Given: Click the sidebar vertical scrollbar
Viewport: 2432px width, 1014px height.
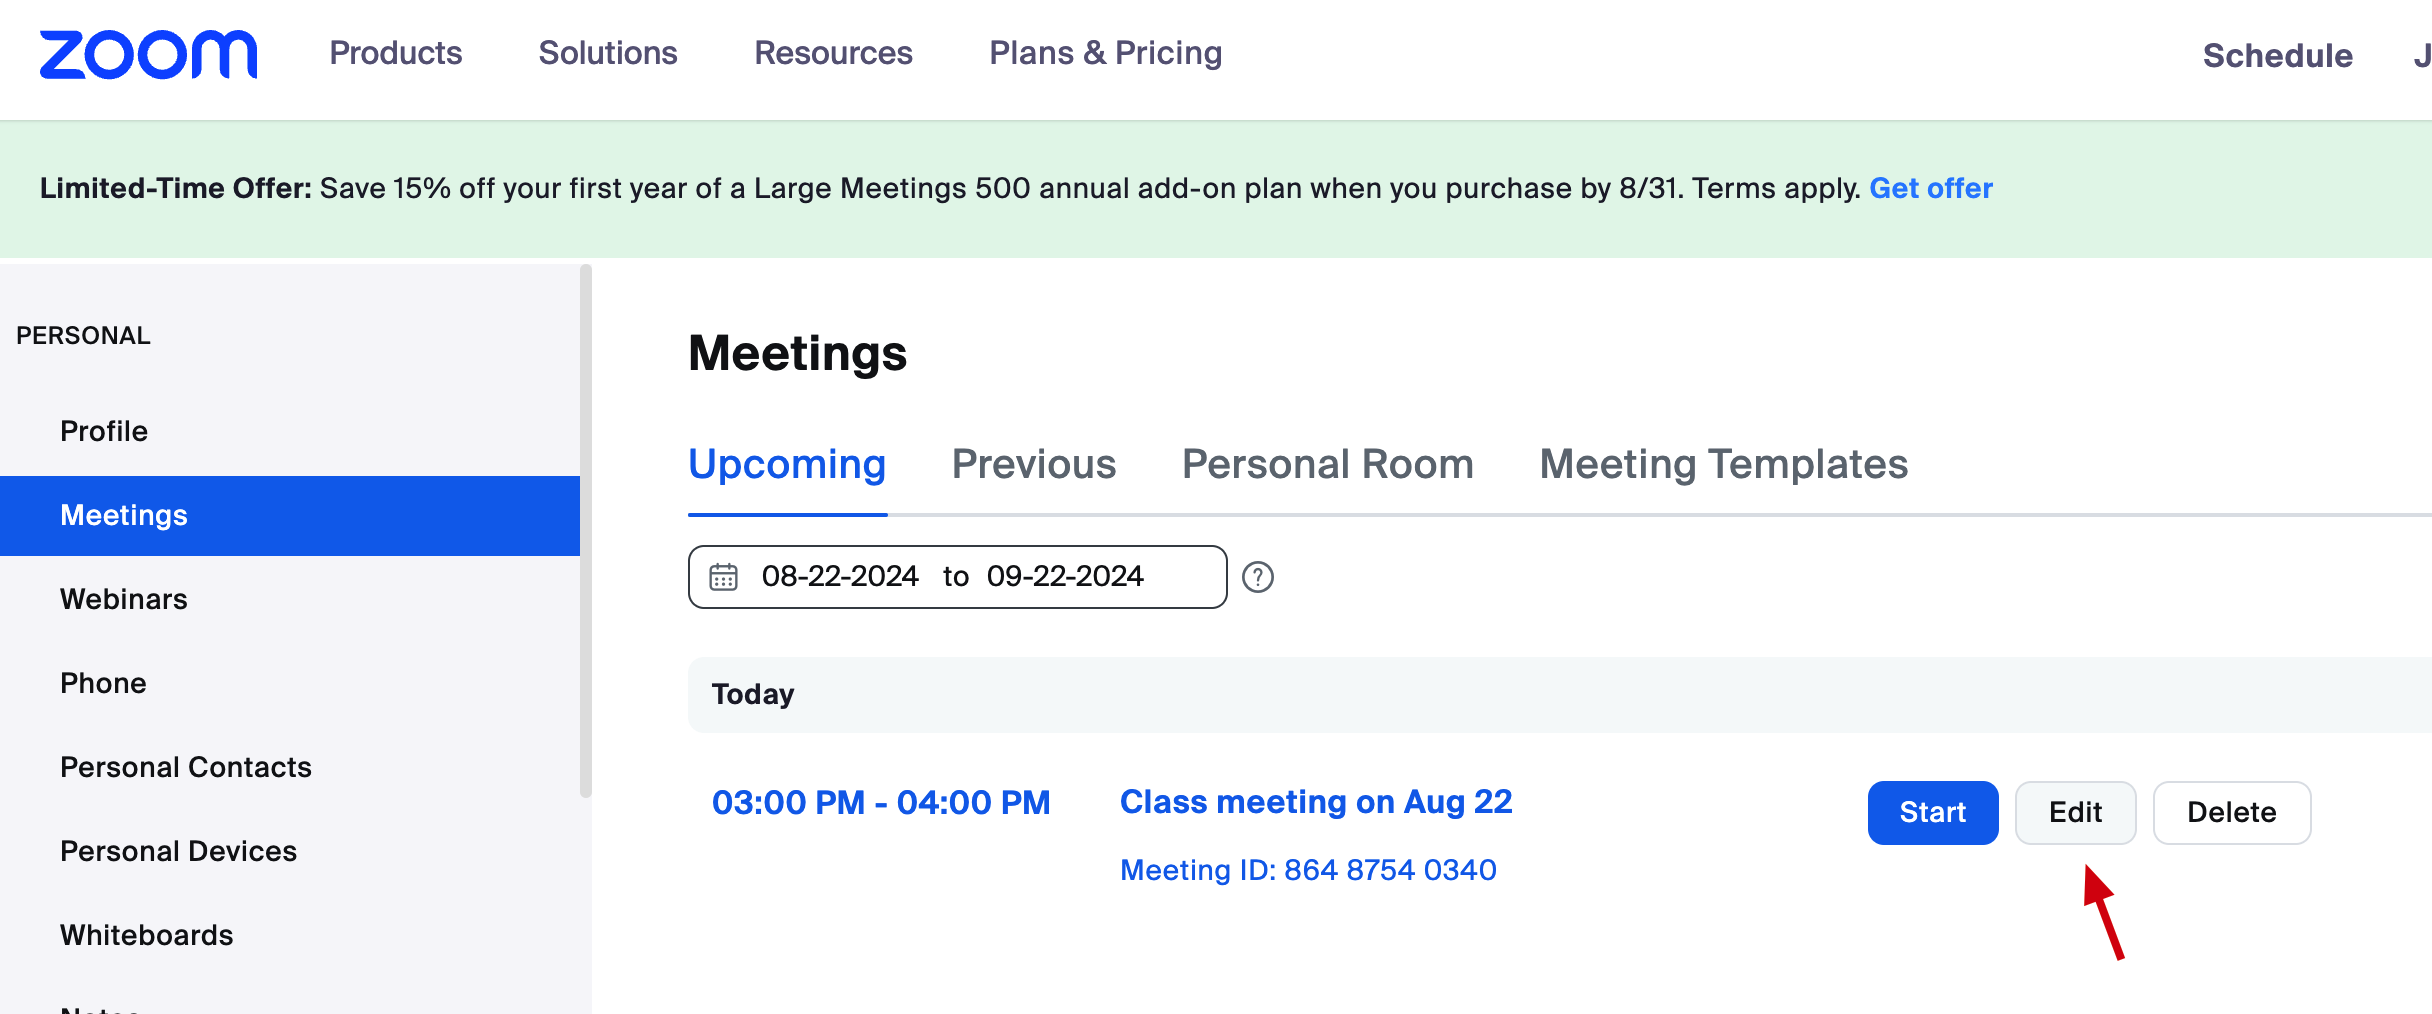Looking at the screenshot, I should pos(586,531).
